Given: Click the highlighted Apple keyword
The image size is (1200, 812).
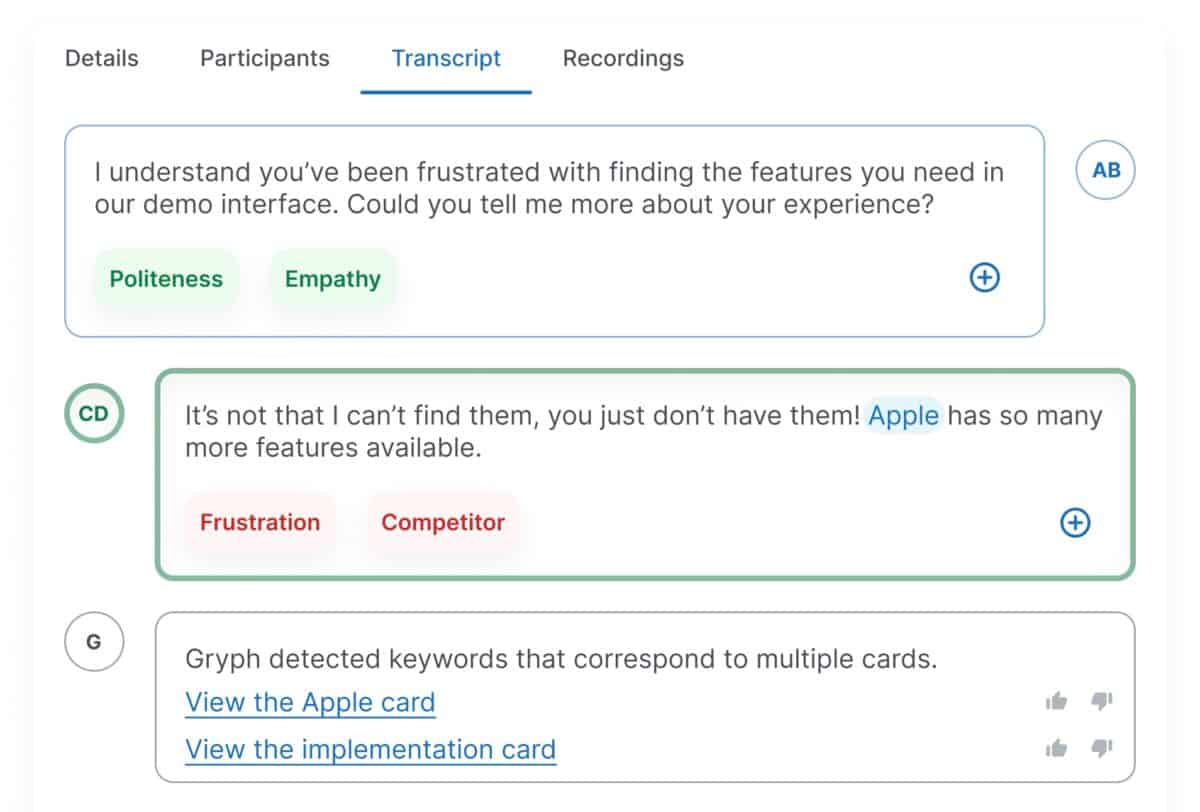Looking at the screenshot, I should click(x=904, y=415).
